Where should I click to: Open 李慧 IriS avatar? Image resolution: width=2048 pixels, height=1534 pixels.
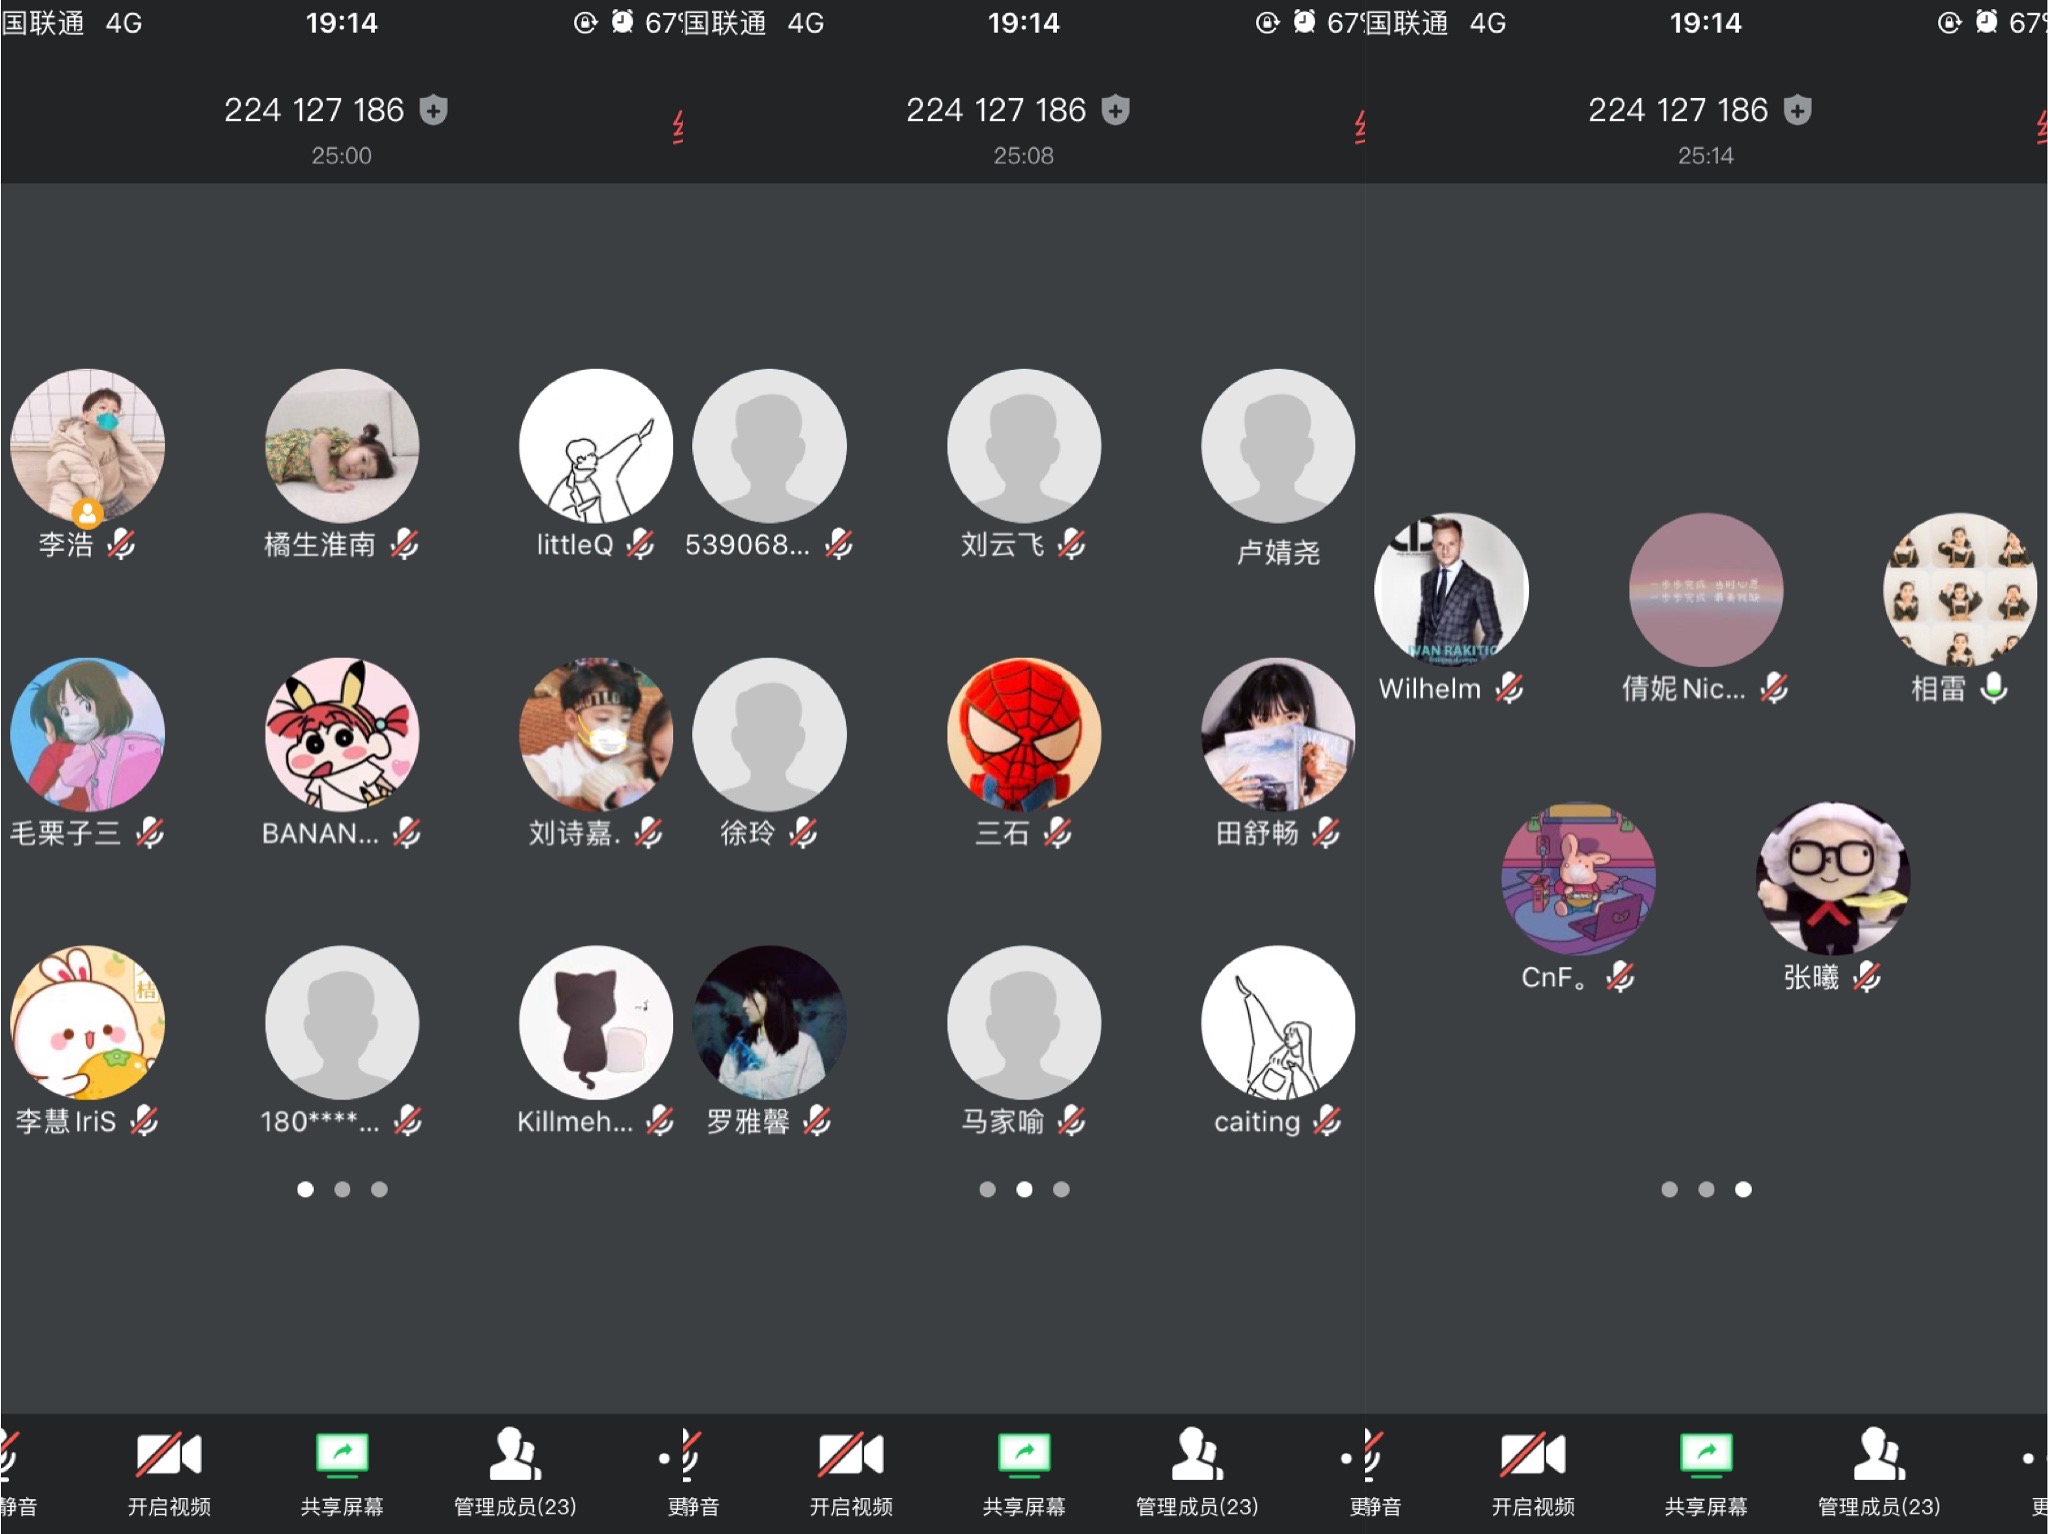(x=88, y=1022)
